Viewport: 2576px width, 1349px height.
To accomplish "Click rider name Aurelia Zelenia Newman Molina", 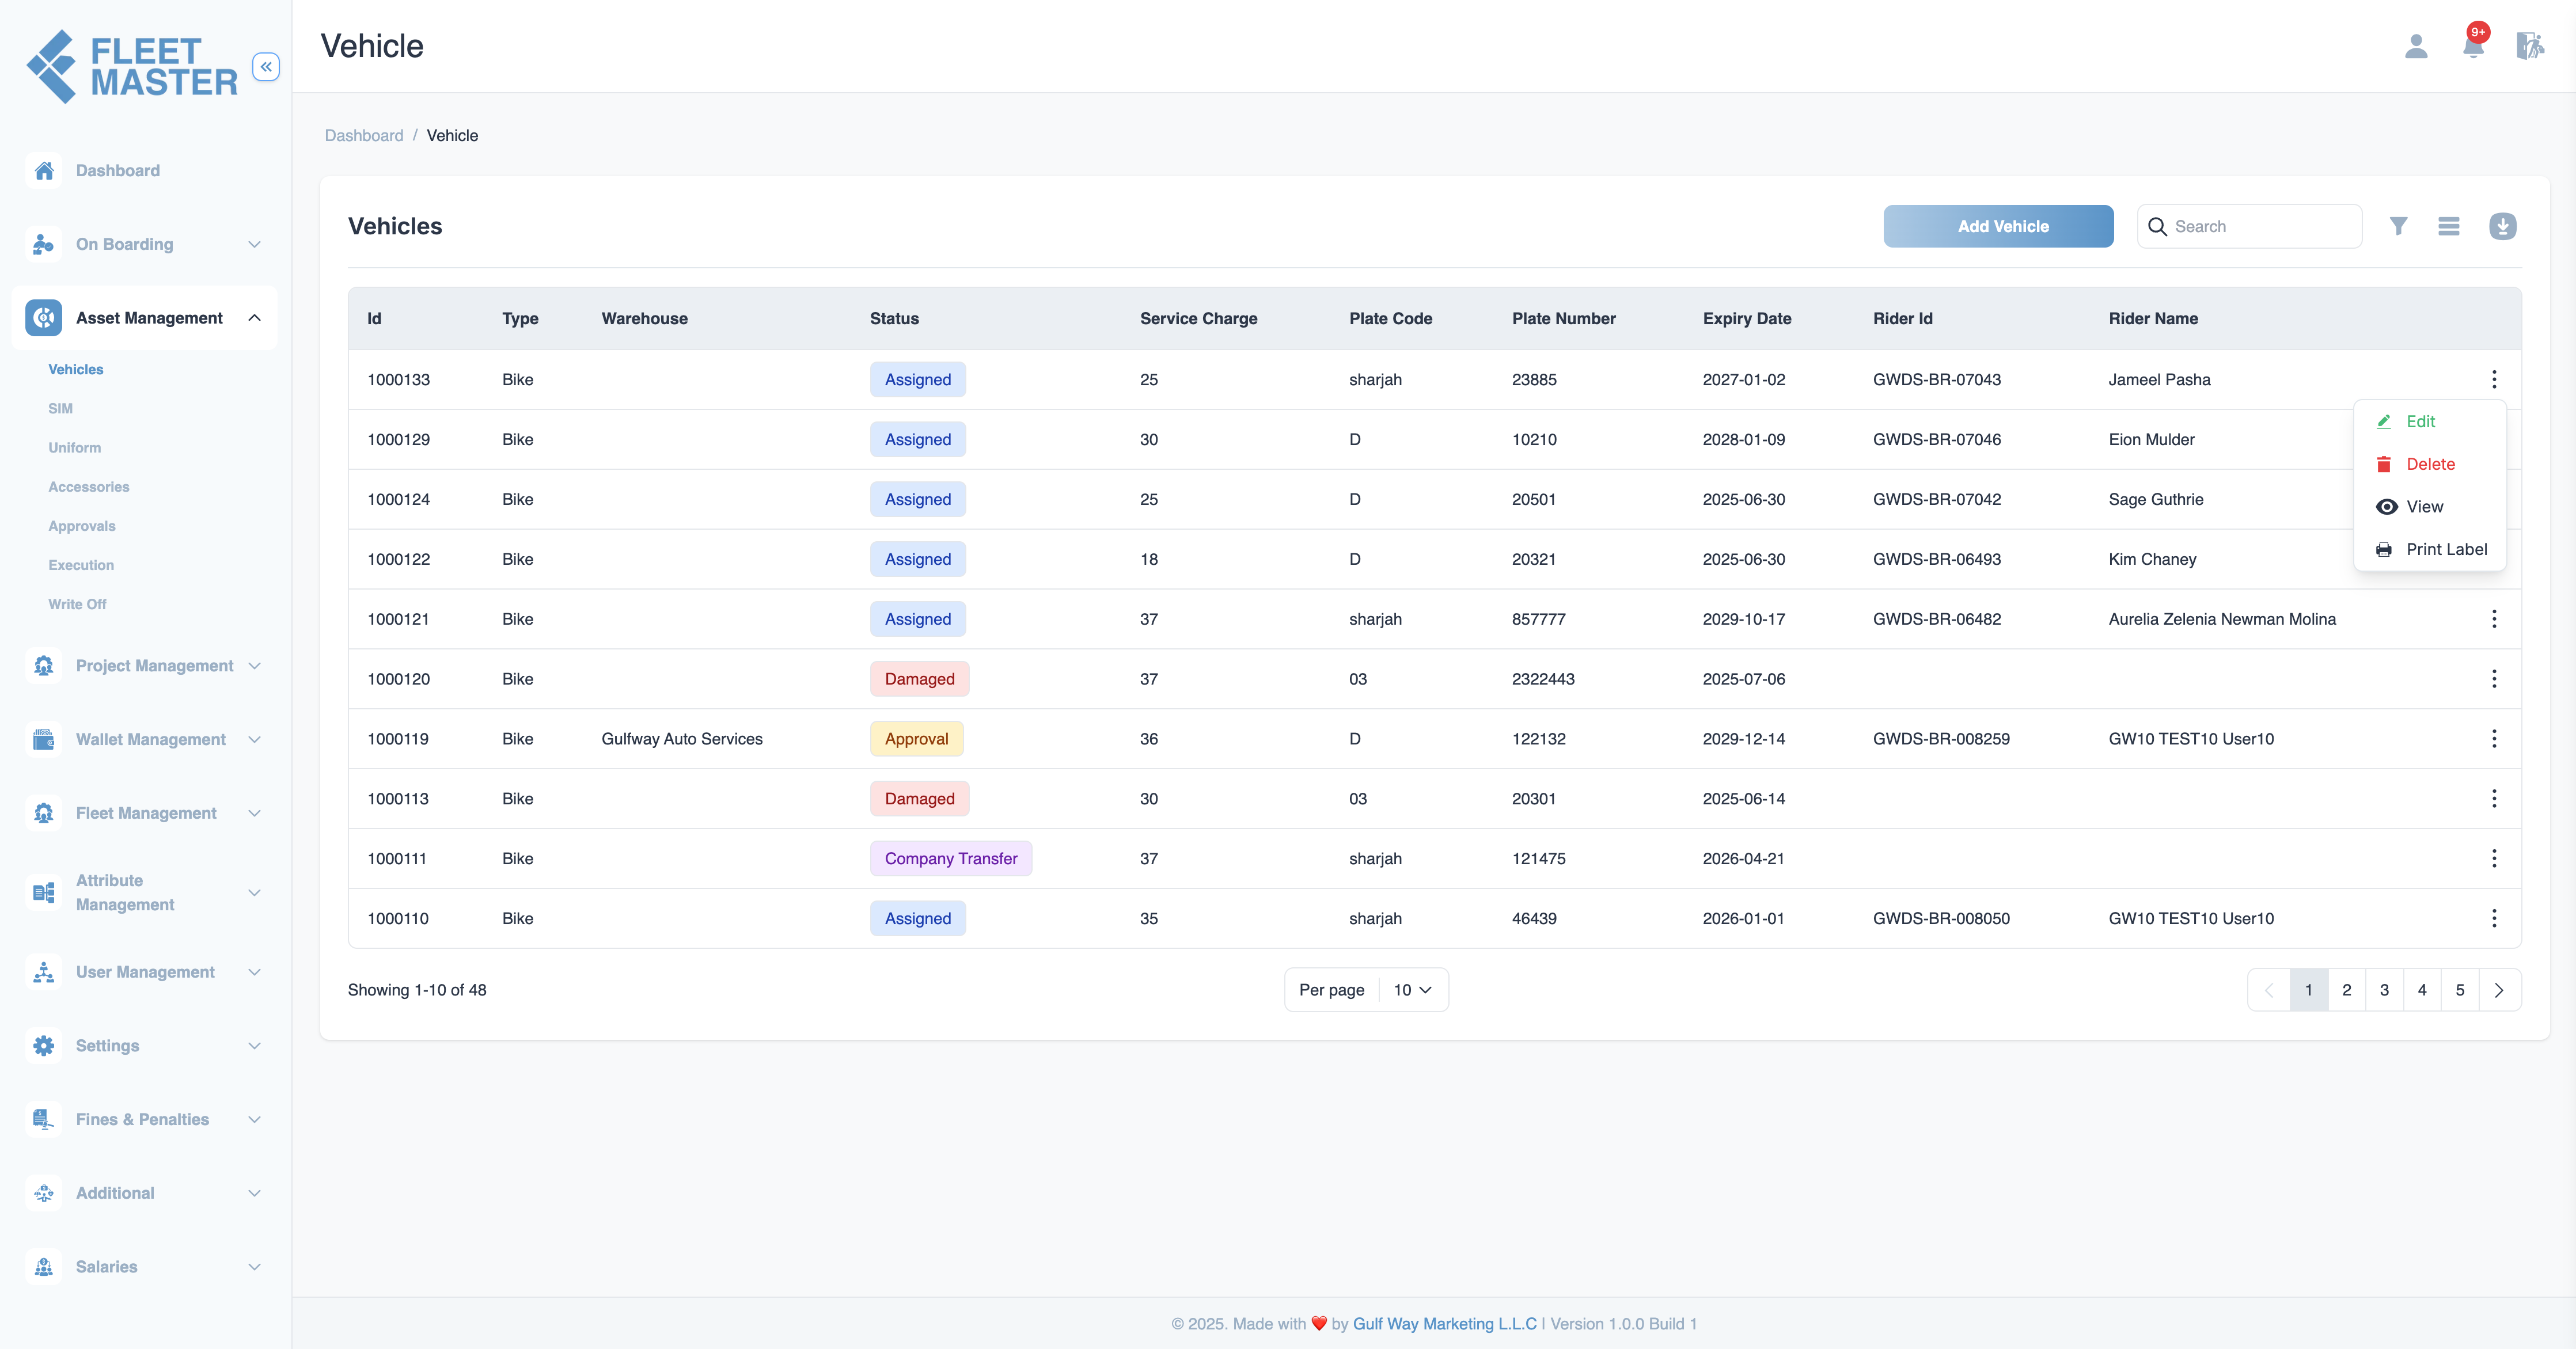I will point(2222,619).
